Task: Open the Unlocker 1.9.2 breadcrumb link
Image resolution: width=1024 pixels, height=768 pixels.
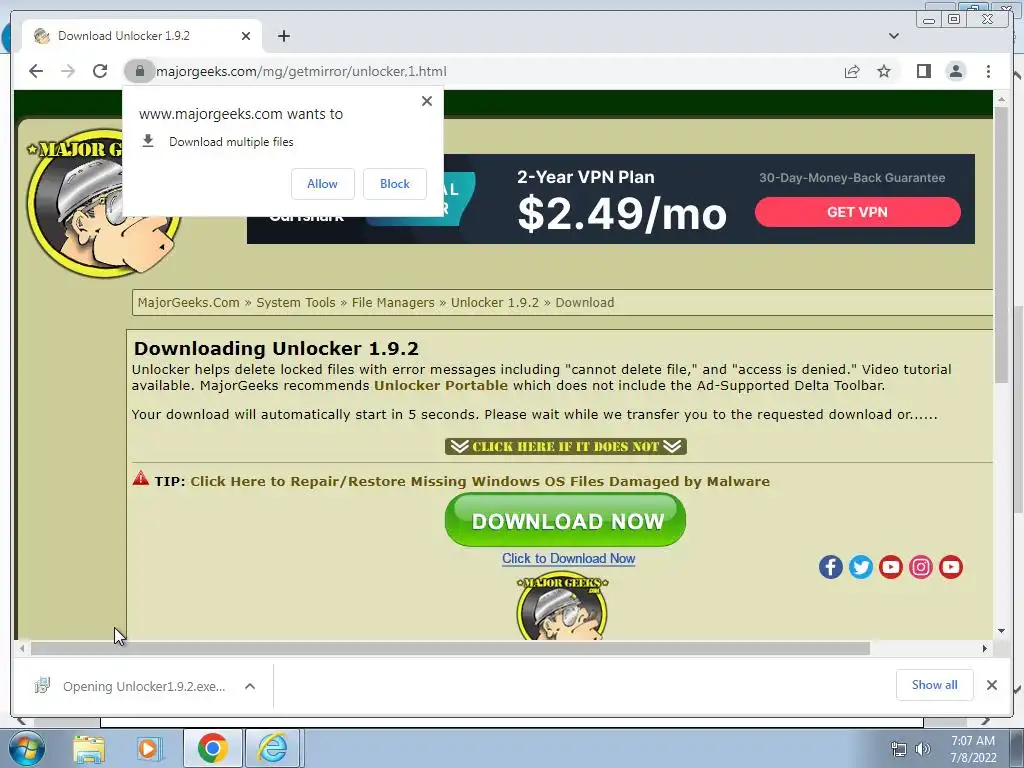Action: [495, 302]
